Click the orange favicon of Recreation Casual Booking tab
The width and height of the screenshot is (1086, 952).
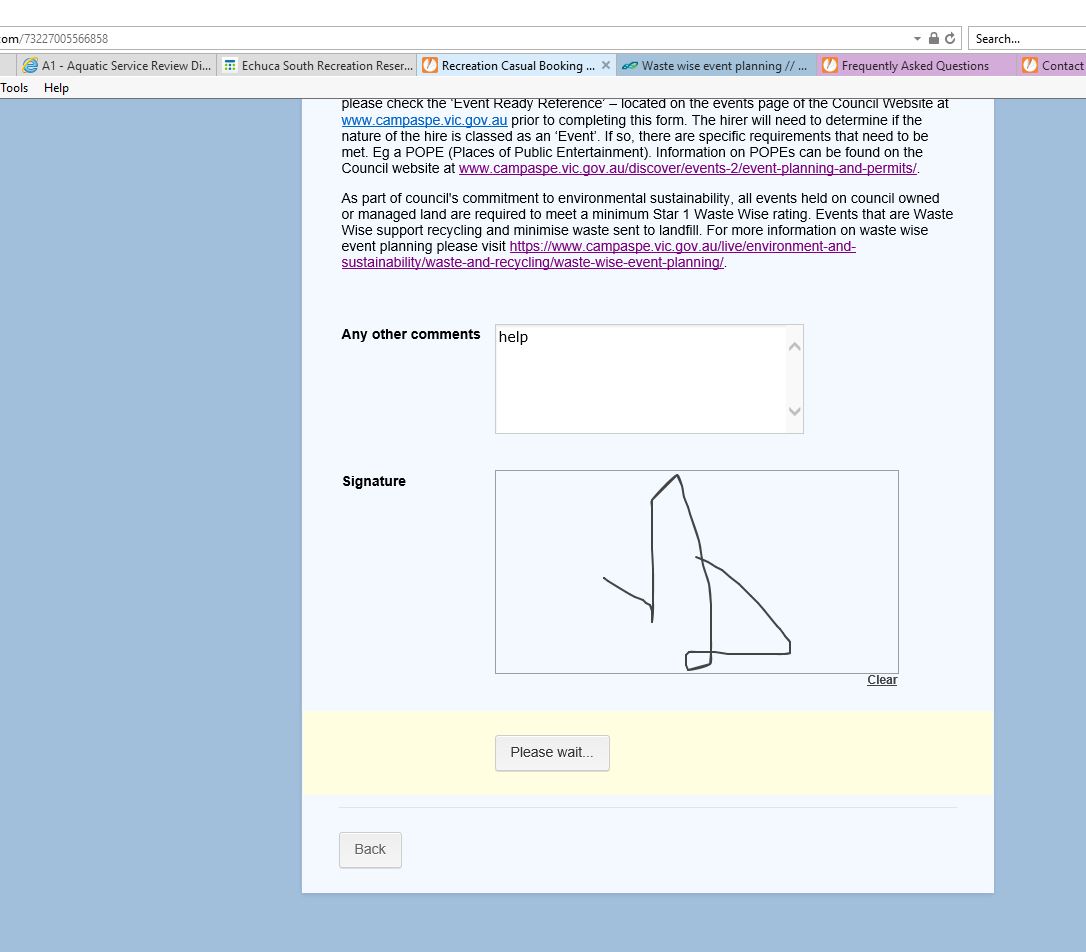pos(430,65)
